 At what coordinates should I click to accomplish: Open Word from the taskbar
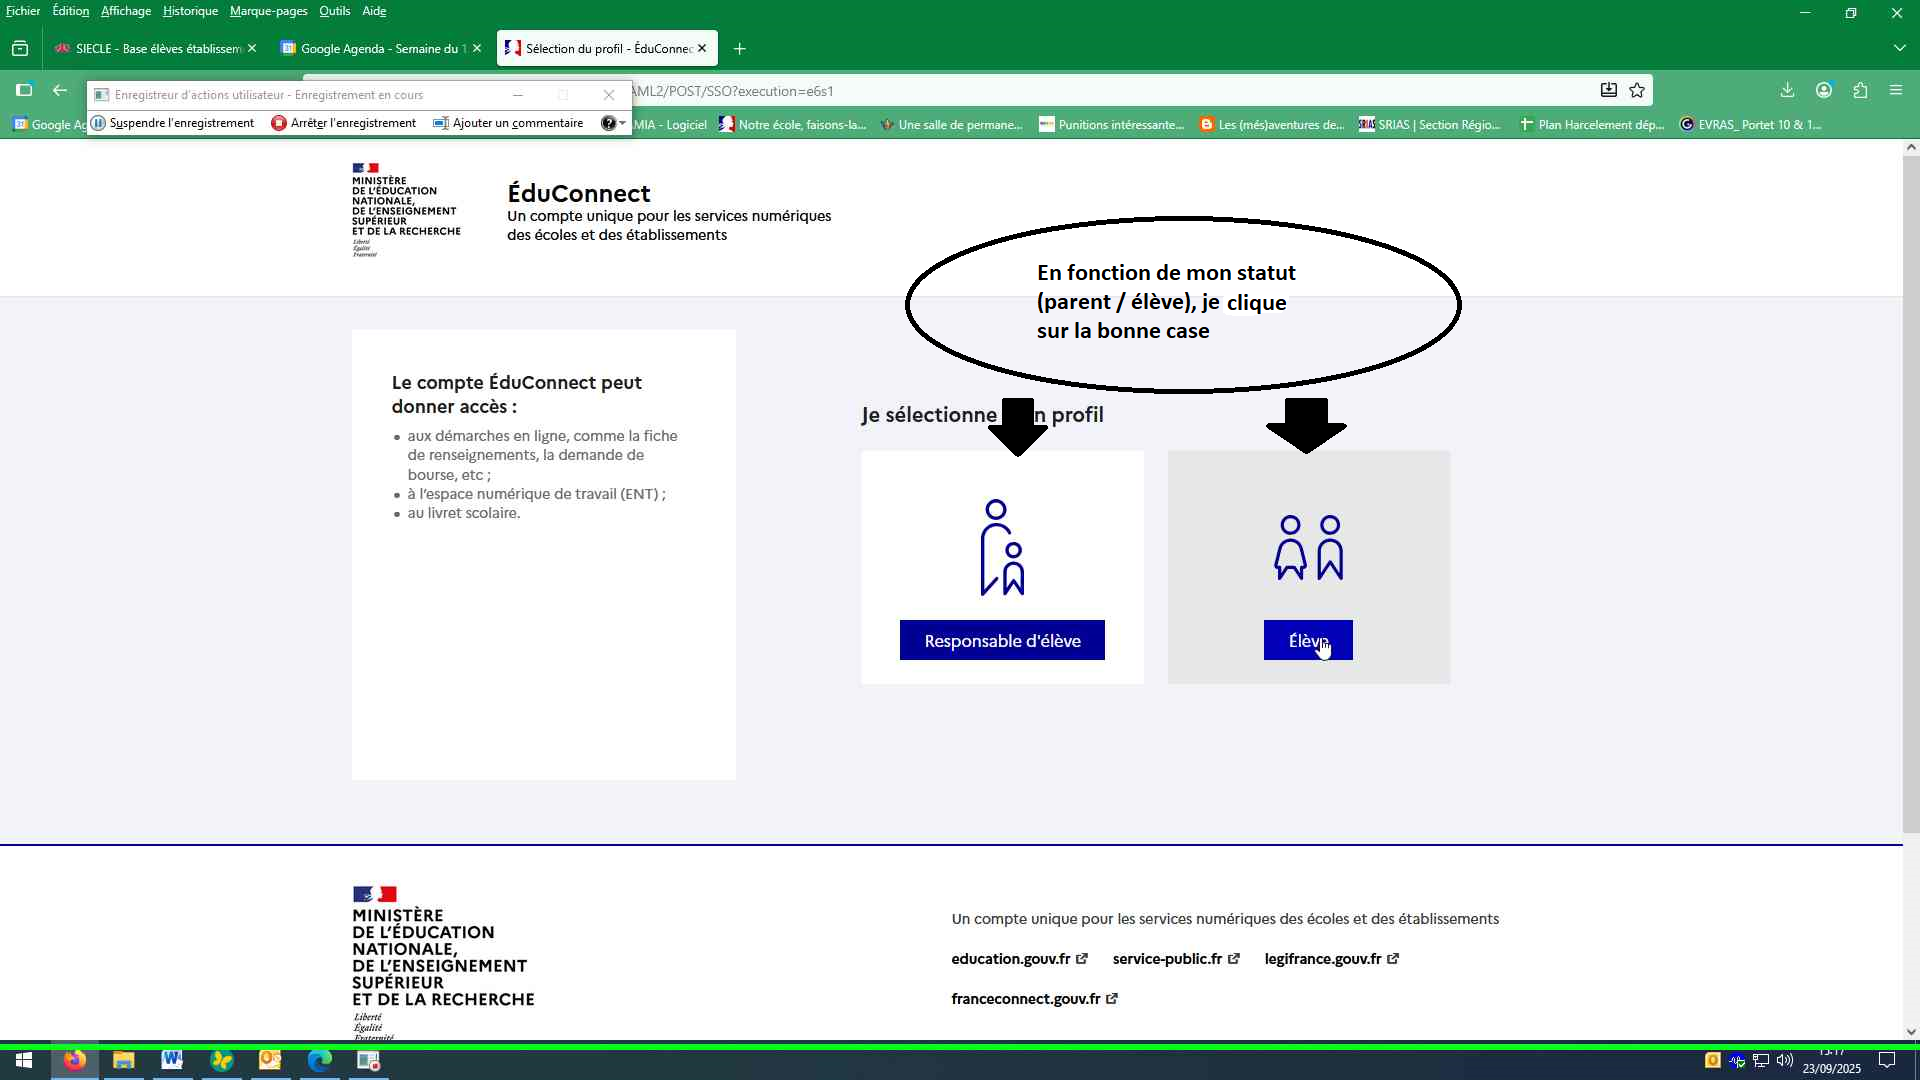click(x=172, y=1061)
